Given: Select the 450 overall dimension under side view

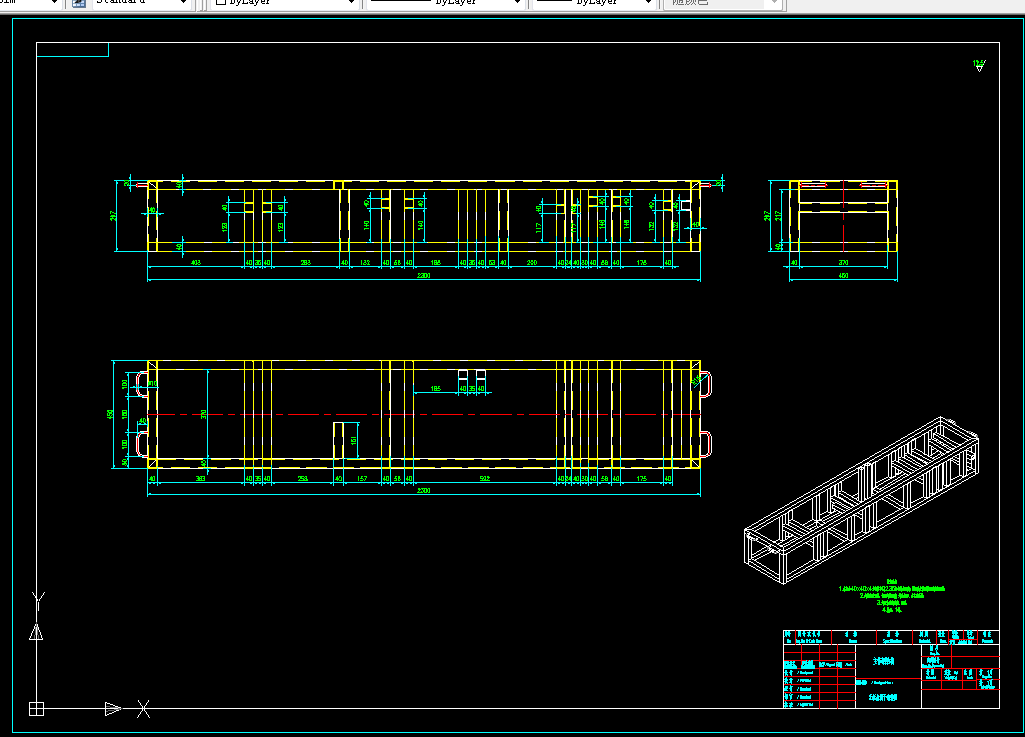Looking at the screenshot, I should (x=843, y=276).
